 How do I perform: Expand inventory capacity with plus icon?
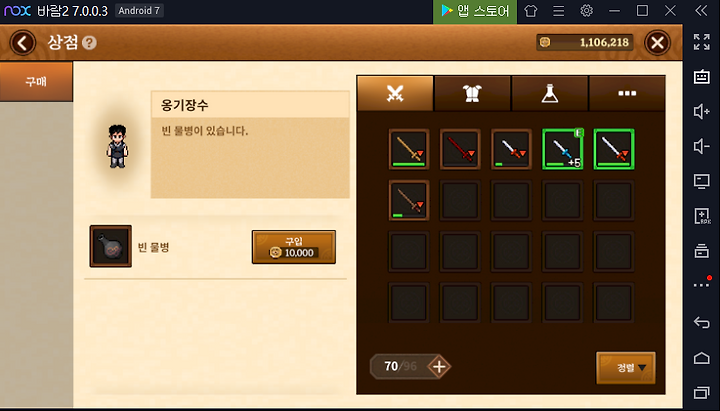point(439,366)
